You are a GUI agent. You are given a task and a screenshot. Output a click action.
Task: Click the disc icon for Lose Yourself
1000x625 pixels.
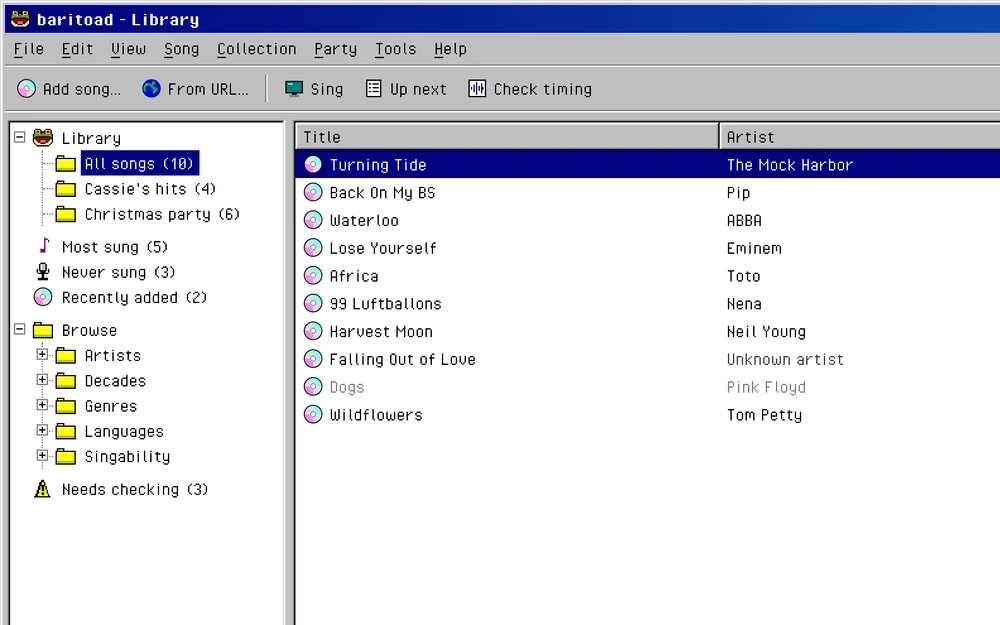[x=313, y=247]
